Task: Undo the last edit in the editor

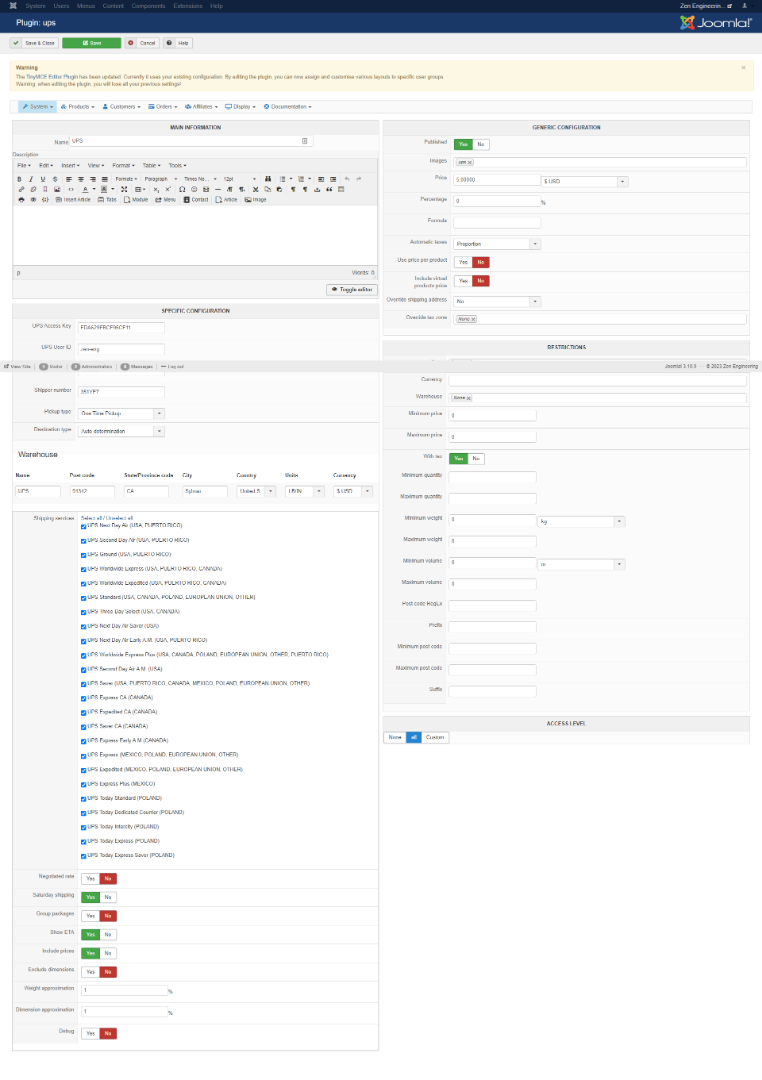Action: [x=347, y=179]
